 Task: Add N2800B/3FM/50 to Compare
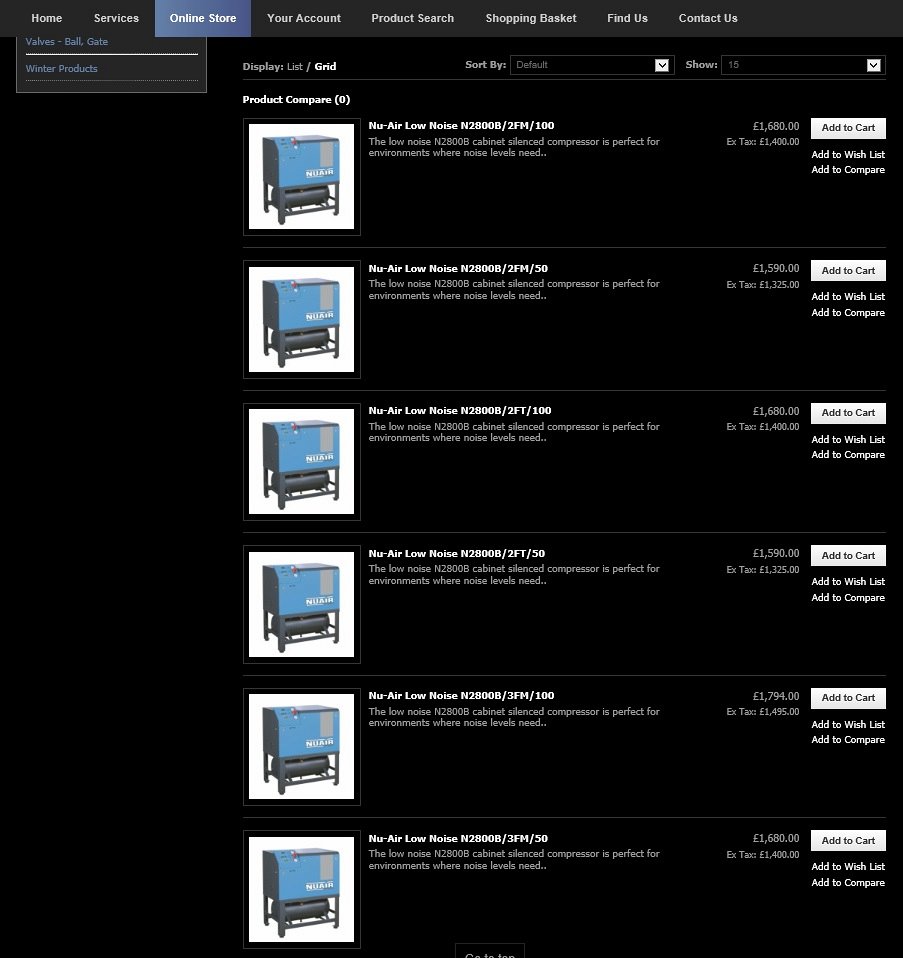pyautogui.click(x=847, y=883)
